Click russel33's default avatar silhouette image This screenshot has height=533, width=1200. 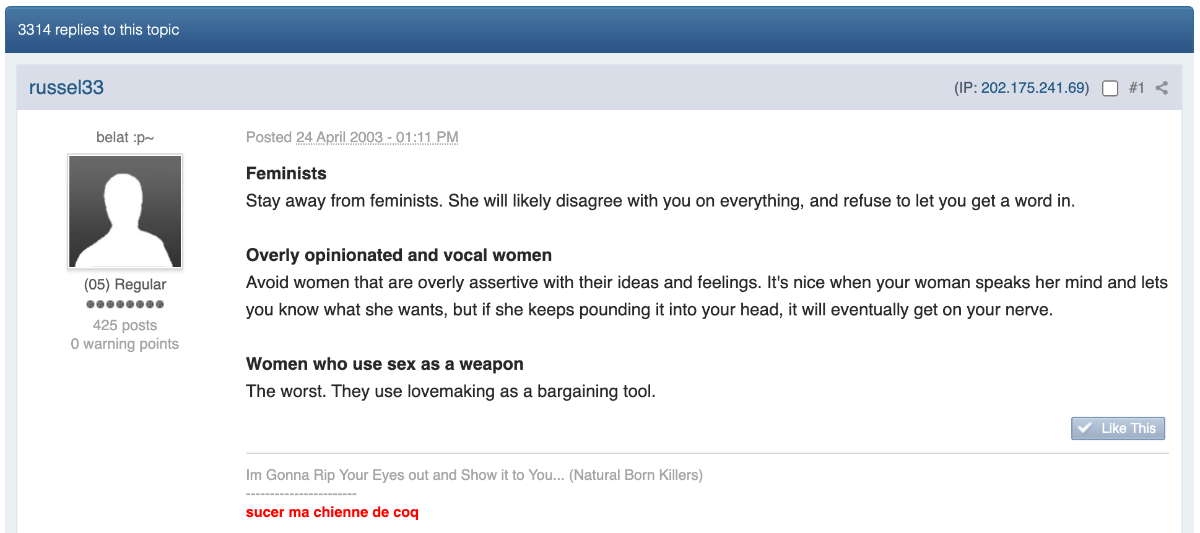[x=125, y=212]
